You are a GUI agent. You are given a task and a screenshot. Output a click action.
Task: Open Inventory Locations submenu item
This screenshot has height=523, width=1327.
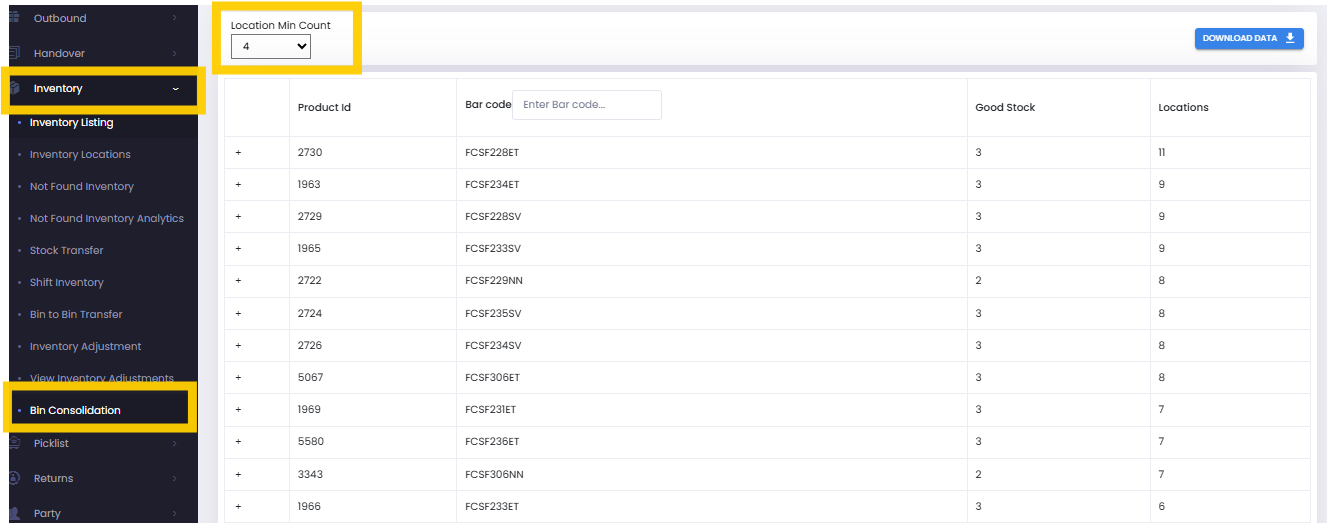point(80,154)
